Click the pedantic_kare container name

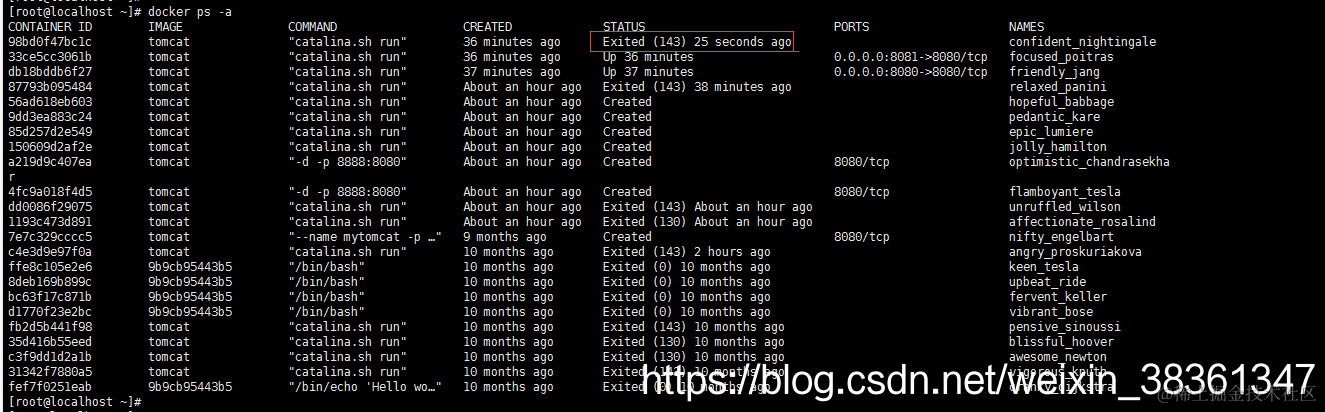(x=1054, y=117)
